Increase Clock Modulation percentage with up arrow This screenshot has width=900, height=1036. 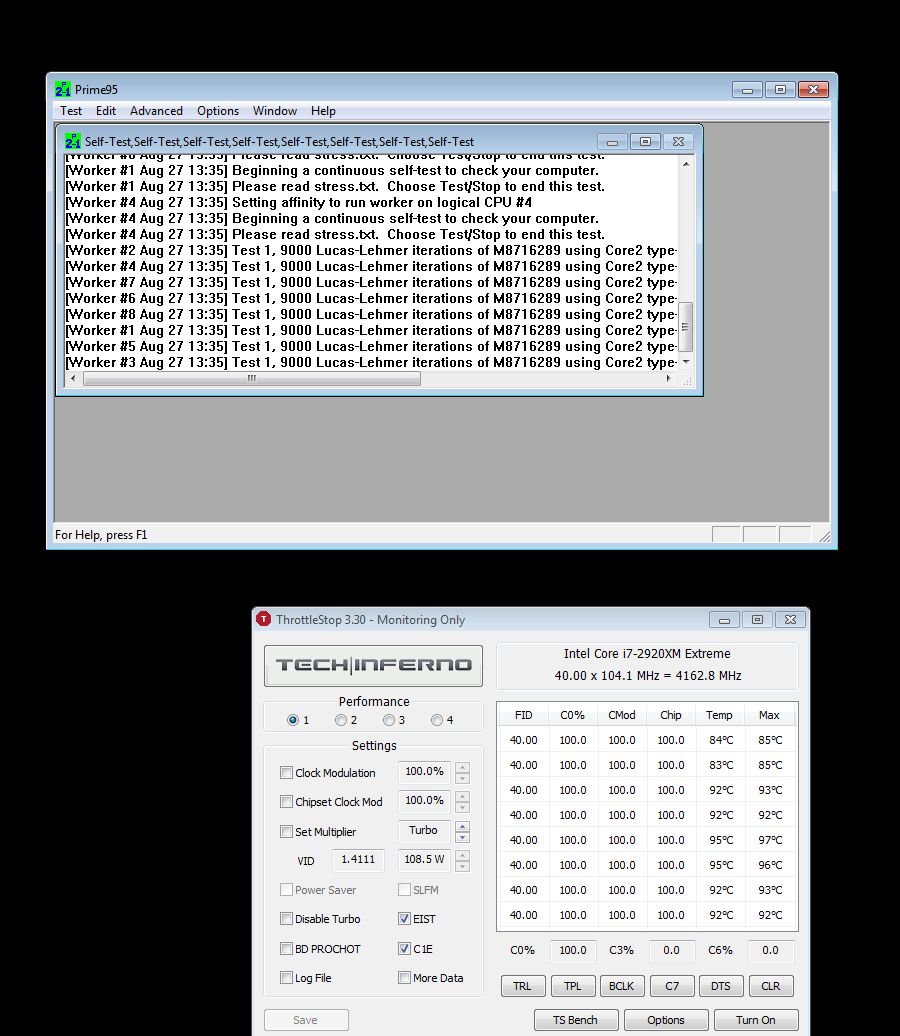pyautogui.click(x=463, y=767)
